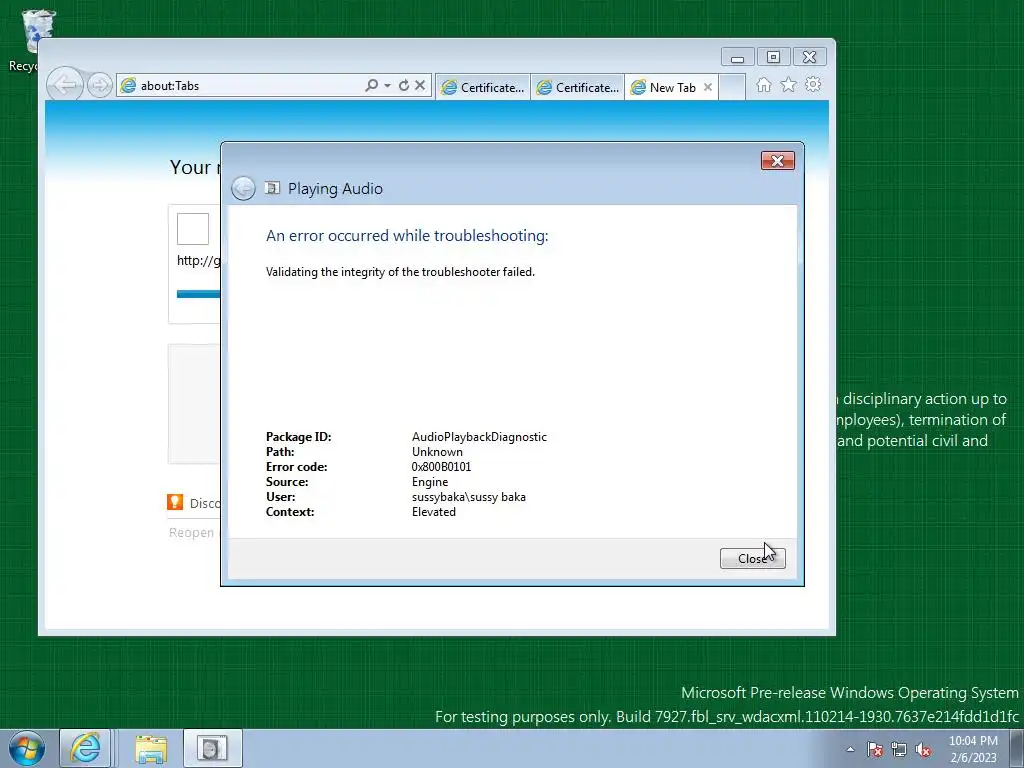Click Internet Explorer taskbar icon
Image resolution: width=1024 pixels, height=768 pixels.
coord(86,748)
